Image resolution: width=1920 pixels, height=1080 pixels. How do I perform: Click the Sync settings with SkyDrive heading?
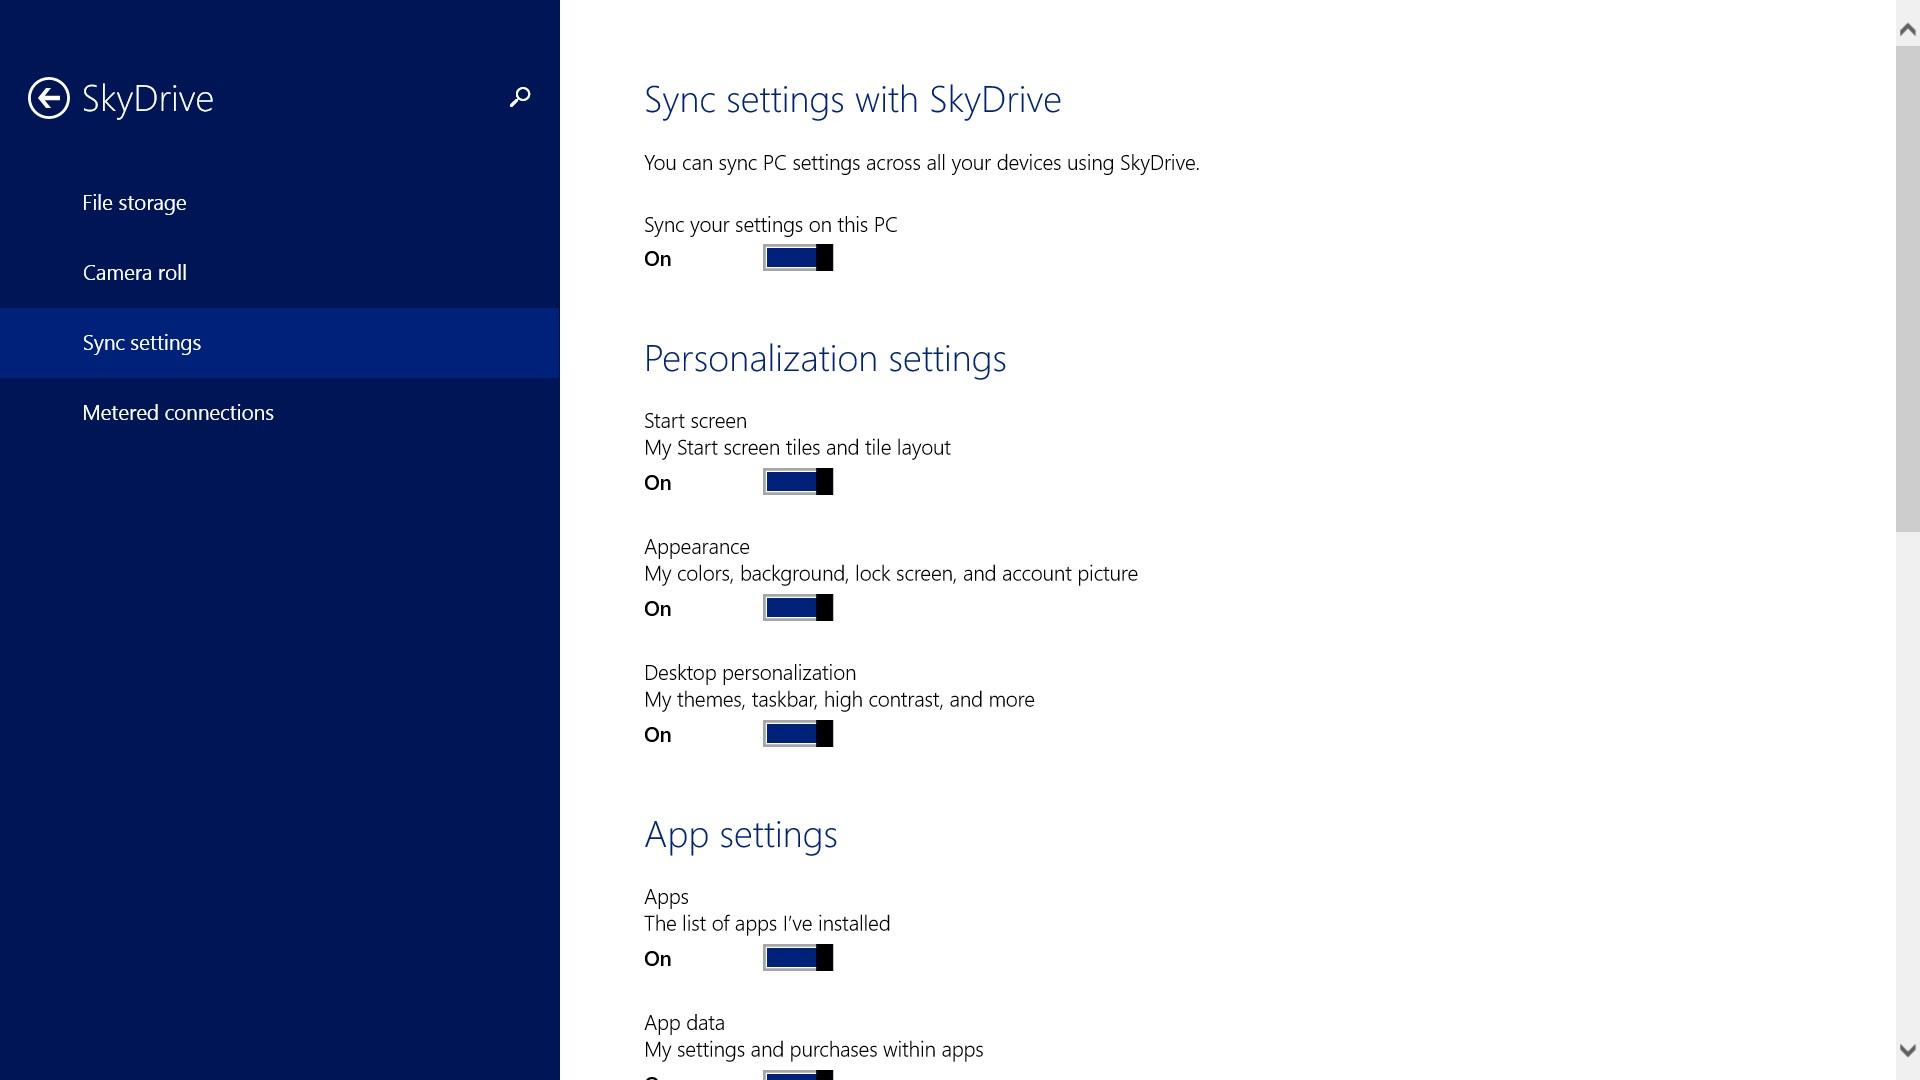[x=852, y=100]
